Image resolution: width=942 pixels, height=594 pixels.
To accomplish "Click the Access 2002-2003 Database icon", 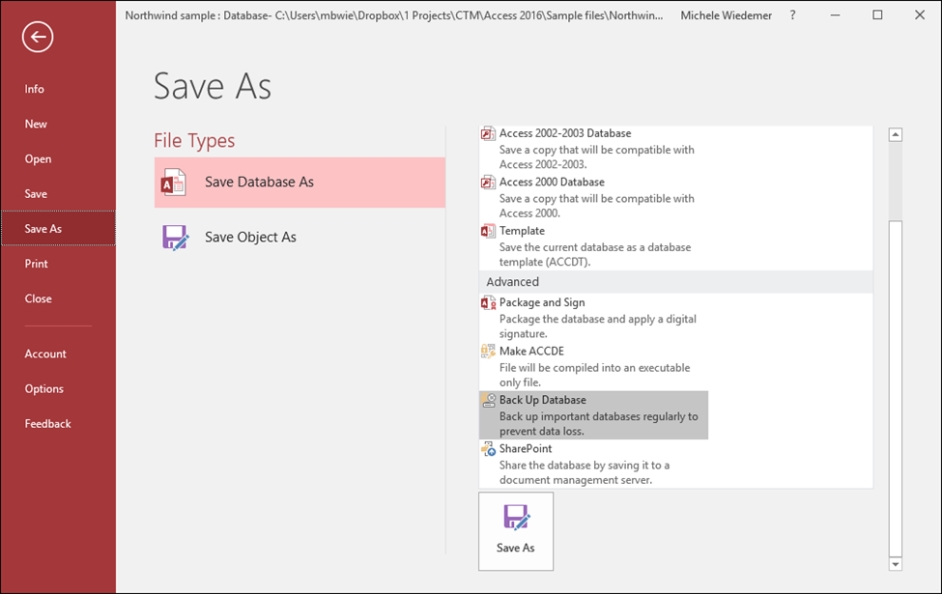I will pyautogui.click(x=488, y=133).
